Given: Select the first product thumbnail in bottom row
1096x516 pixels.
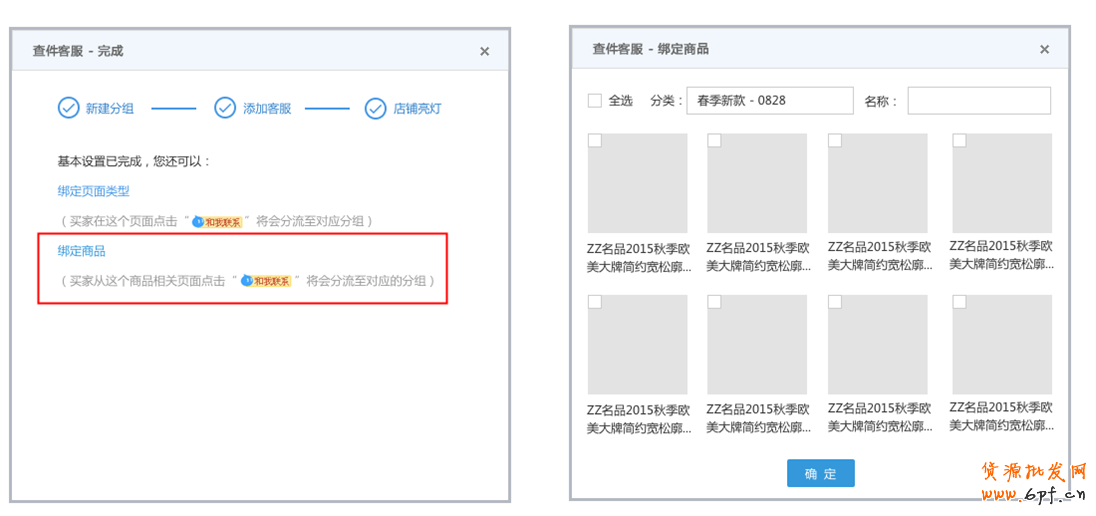Looking at the screenshot, I should pyautogui.click(x=637, y=344).
